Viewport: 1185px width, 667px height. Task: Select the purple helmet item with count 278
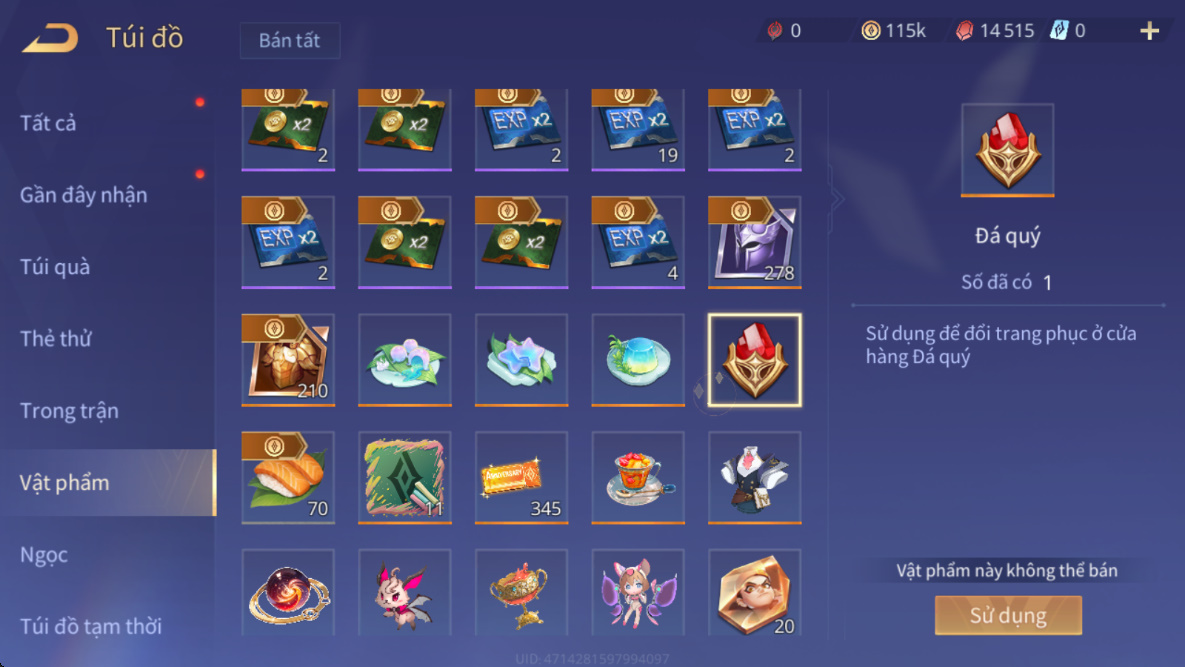(754, 242)
